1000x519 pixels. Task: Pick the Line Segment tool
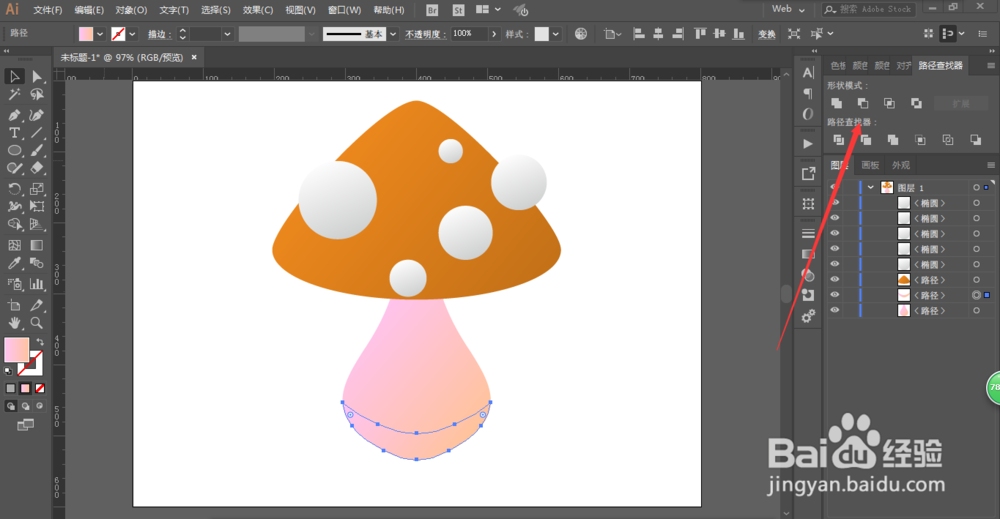pyautogui.click(x=37, y=133)
